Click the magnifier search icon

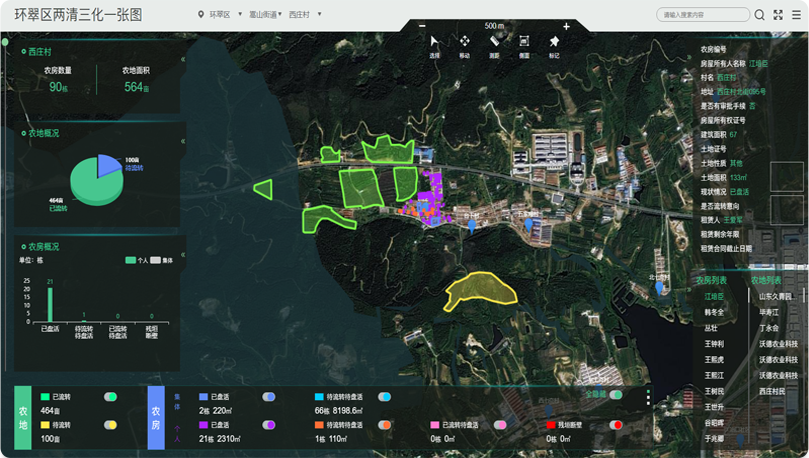coord(760,15)
